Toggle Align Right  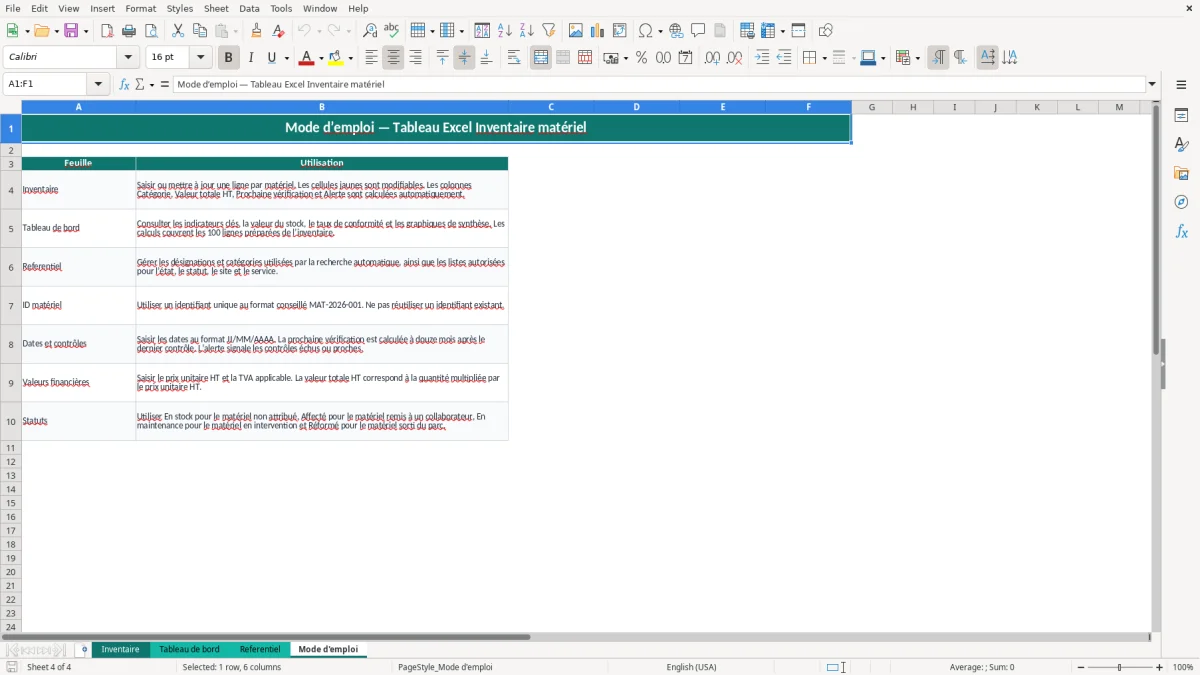[415, 58]
